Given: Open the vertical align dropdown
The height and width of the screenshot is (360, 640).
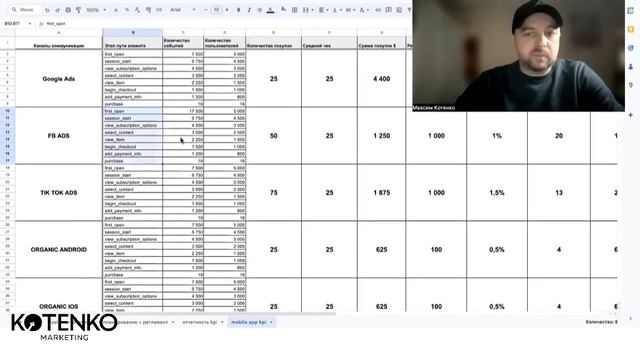Looking at the screenshot, I should pyautogui.click(x=337, y=10).
